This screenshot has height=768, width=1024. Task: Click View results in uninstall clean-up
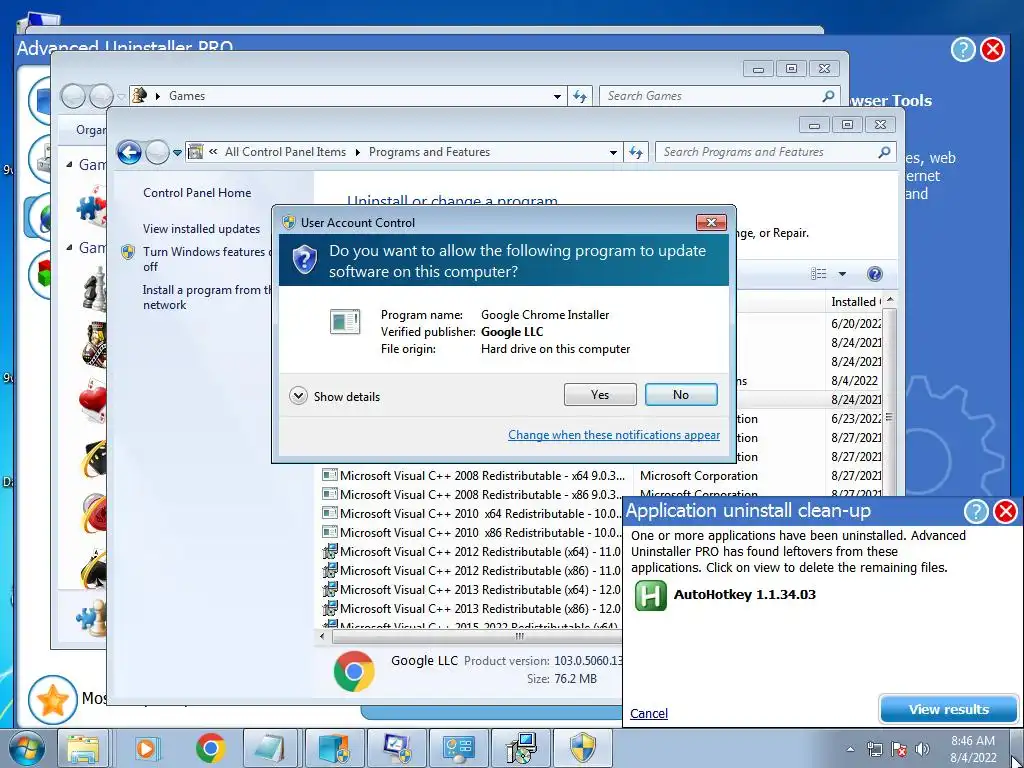point(948,709)
